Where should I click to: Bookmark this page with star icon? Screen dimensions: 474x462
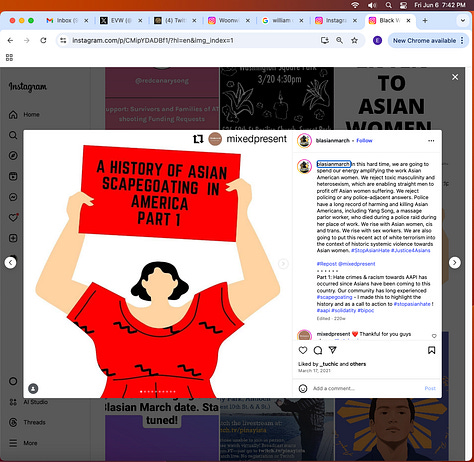tap(354, 40)
